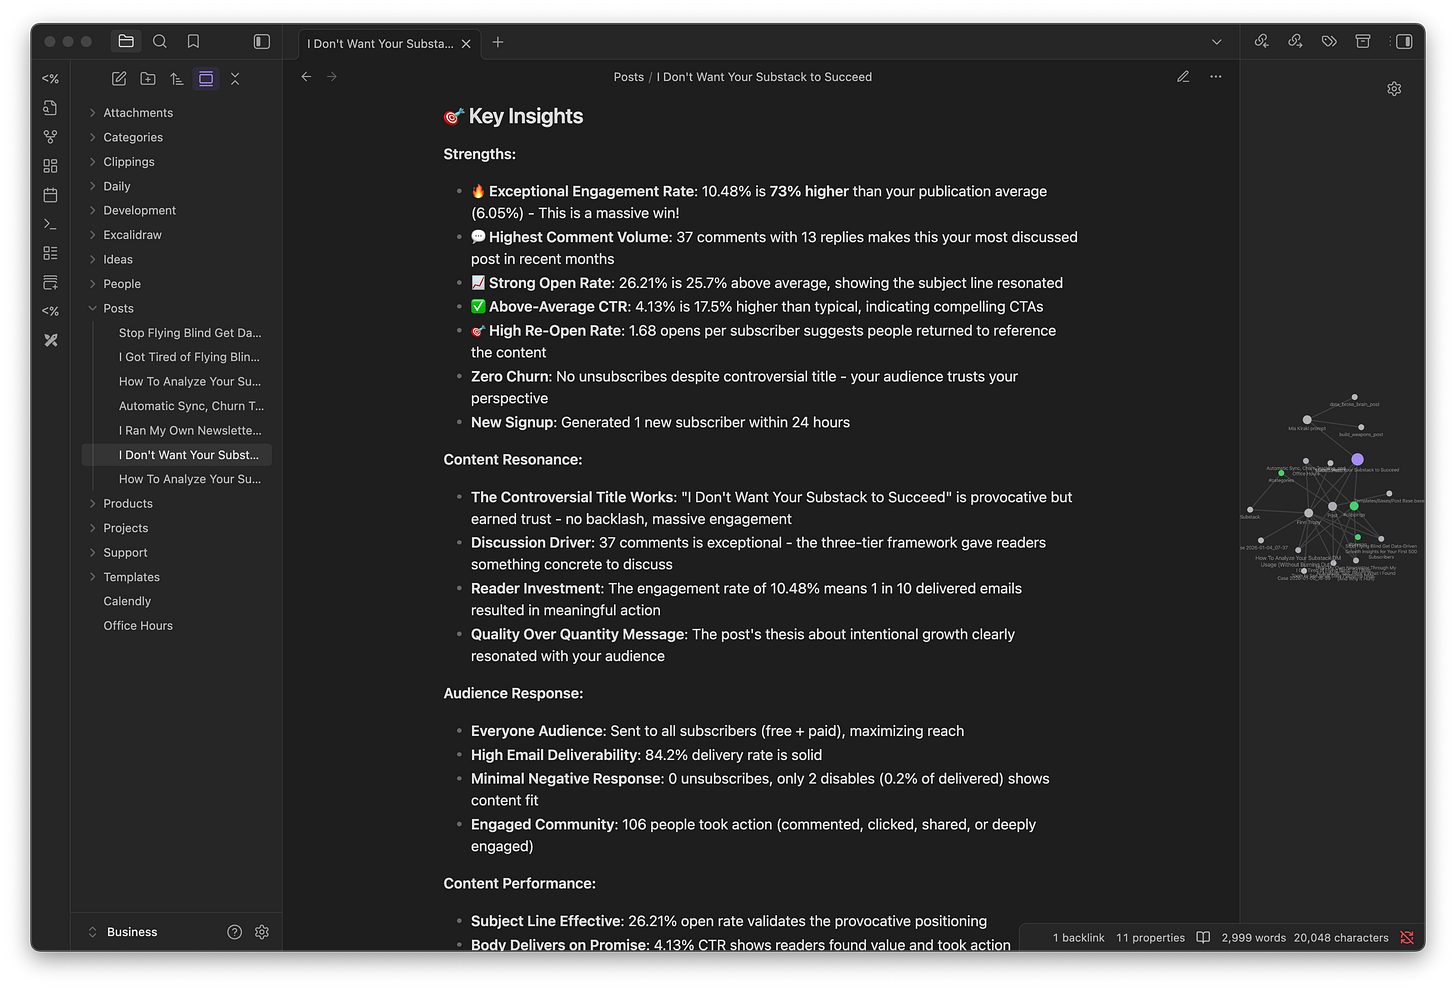Click the purple node in graph view

tap(1357, 460)
